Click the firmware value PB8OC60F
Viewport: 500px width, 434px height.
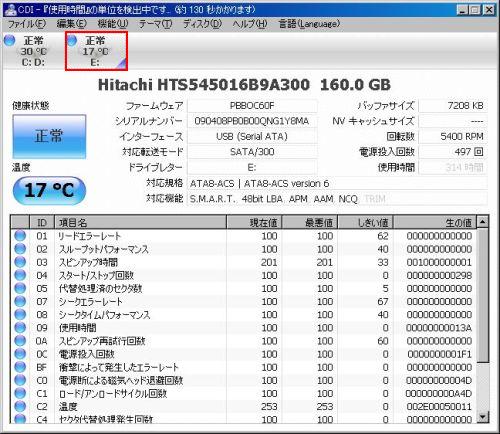pyautogui.click(x=252, y=106)
